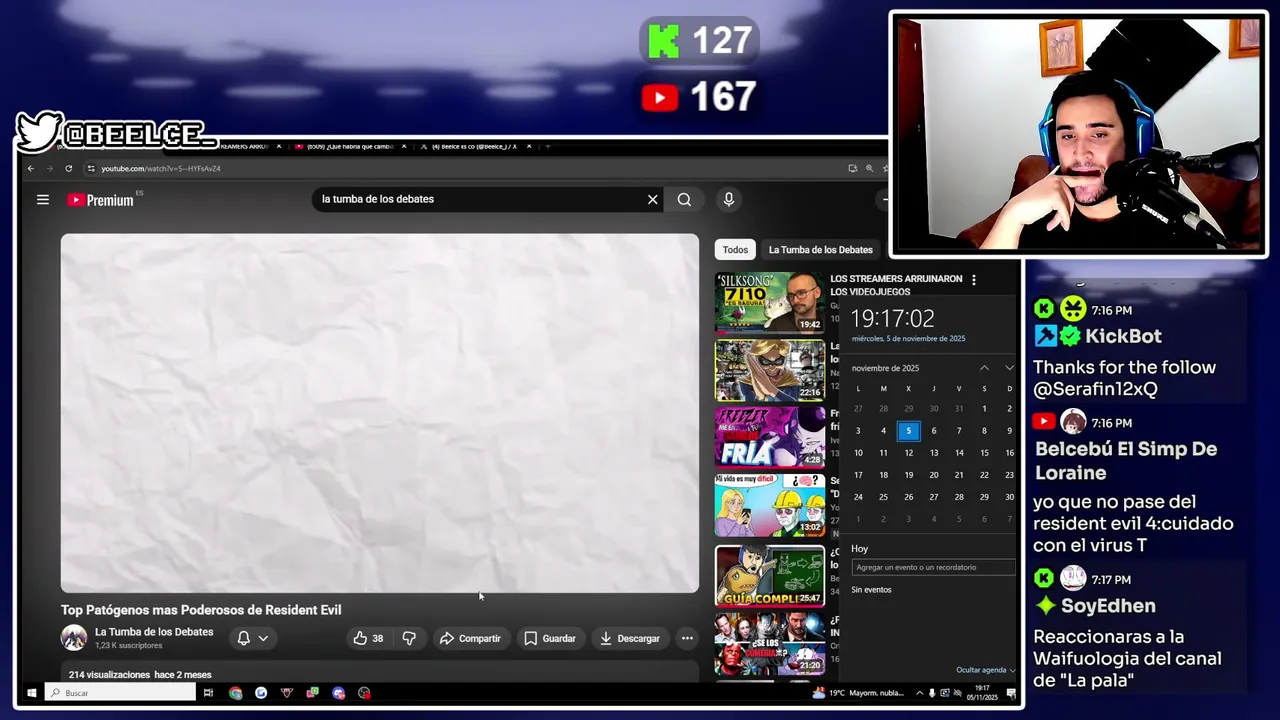Click video title Top Patógenos mas Poderosos
1280x720 pixels.
coord(201,610)
